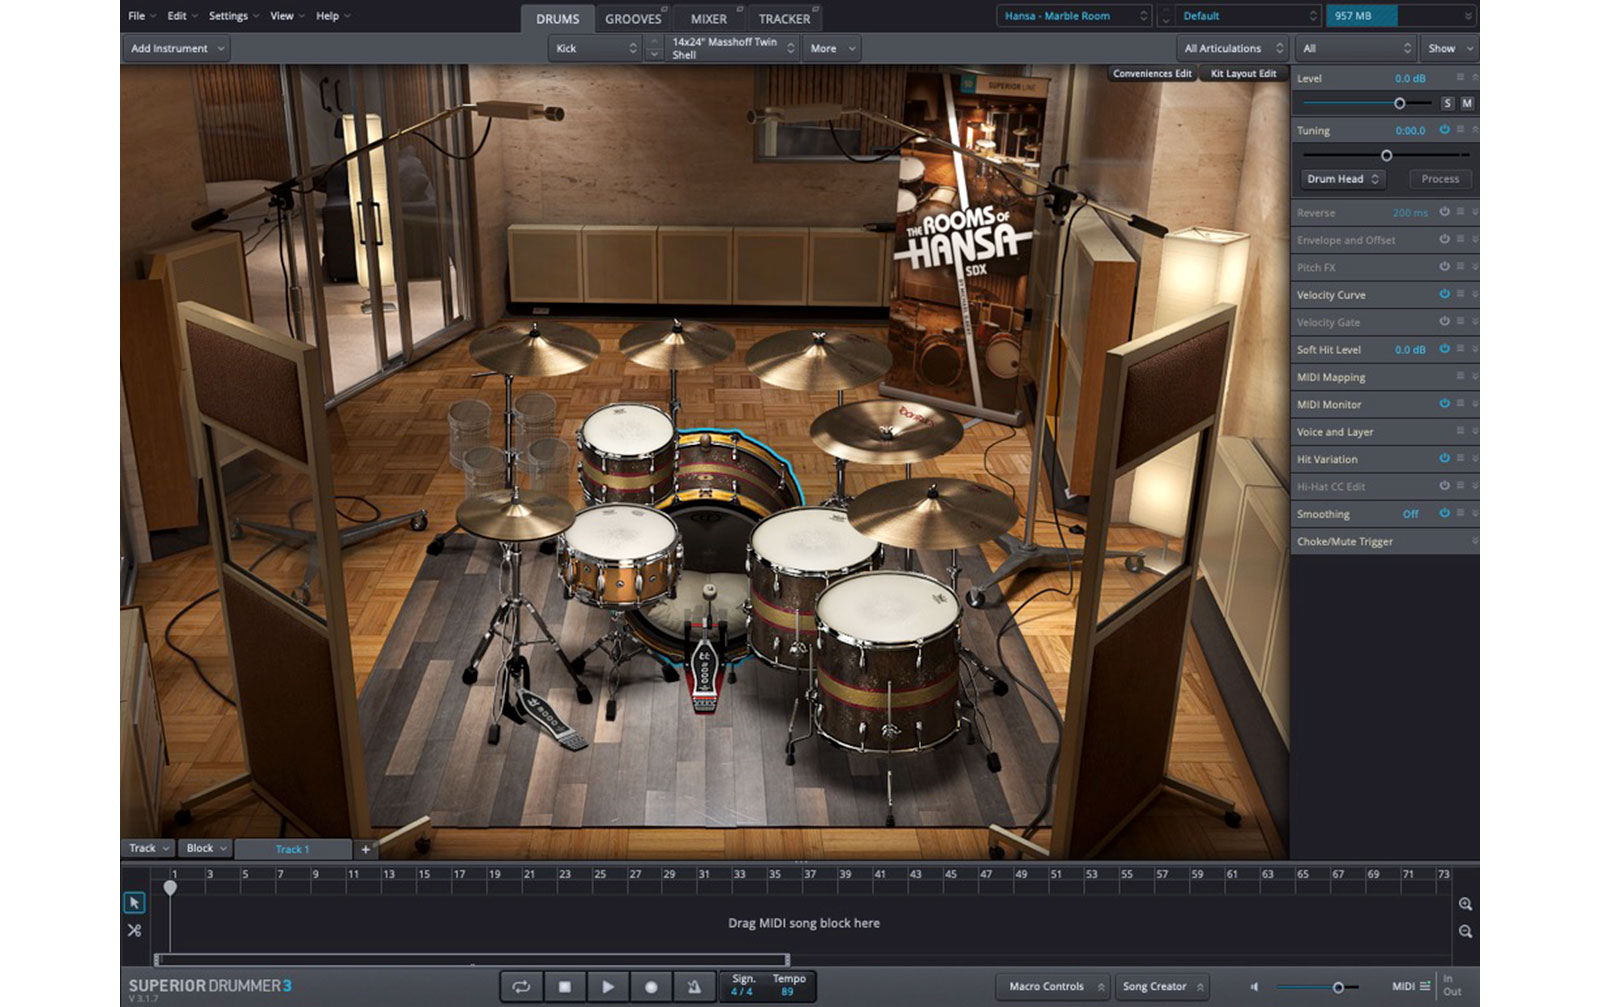1600x1007 pixels.
Task: Open the Macro Controls panel
Action: pyautogui.click(x=1054, y=986)
